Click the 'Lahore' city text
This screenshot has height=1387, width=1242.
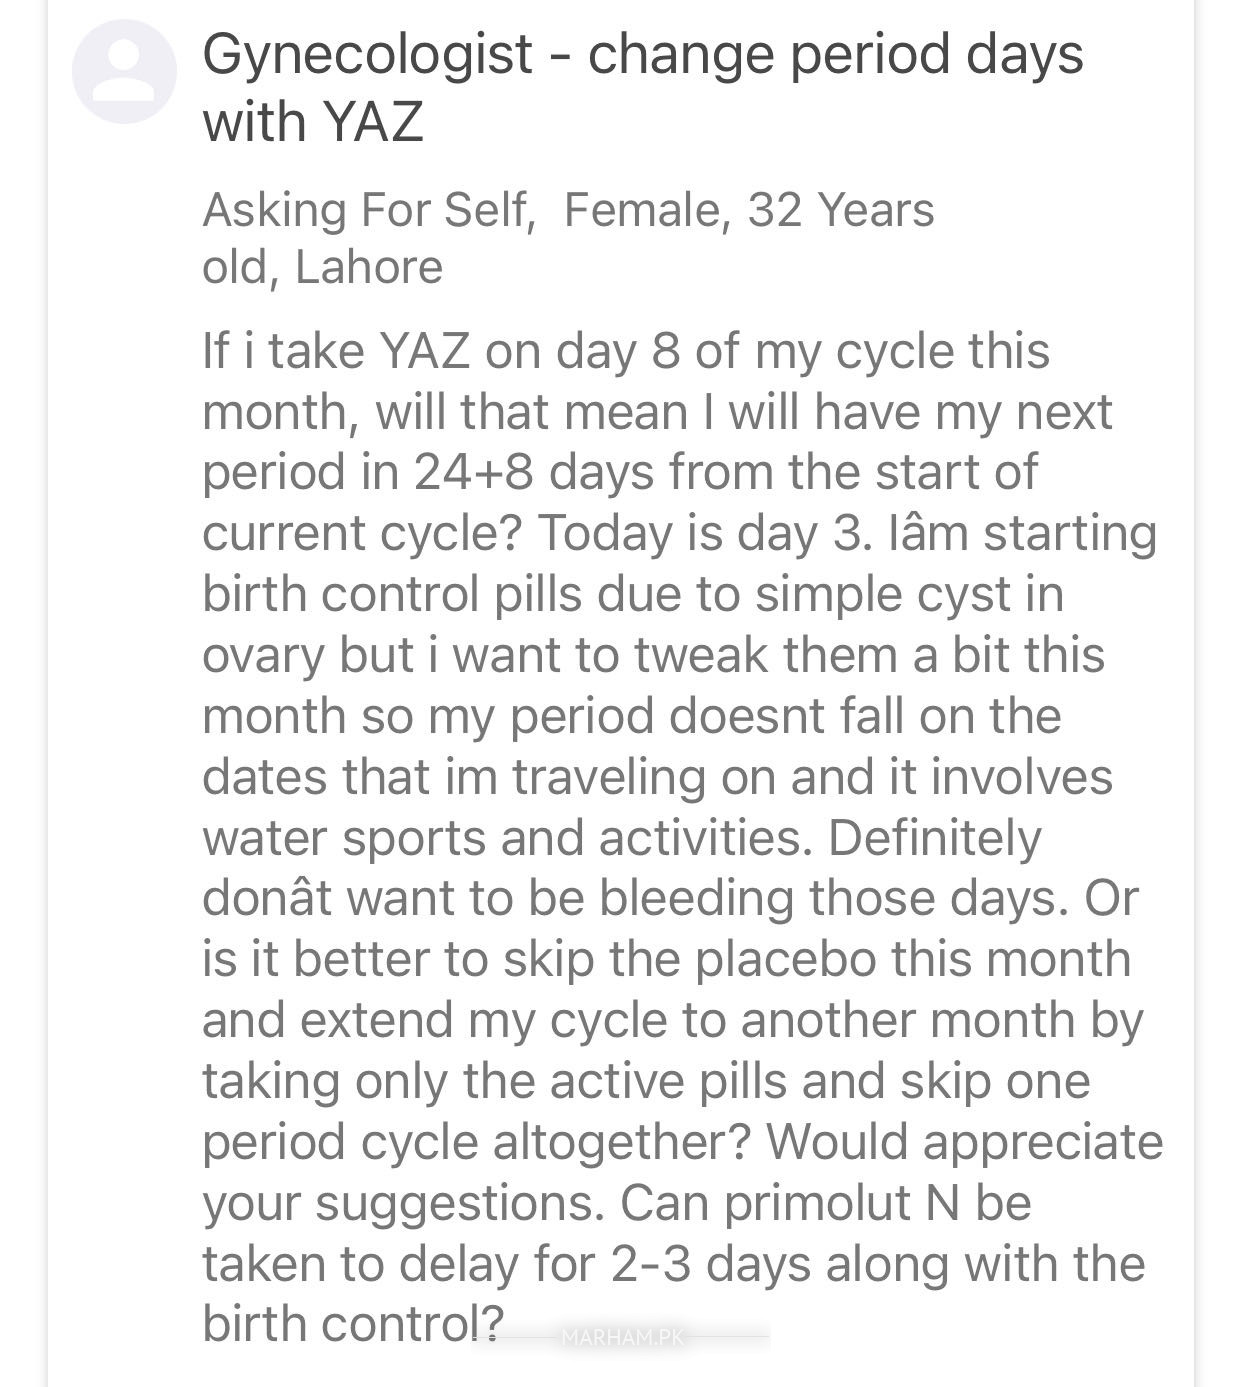click(x=369, y=267)
